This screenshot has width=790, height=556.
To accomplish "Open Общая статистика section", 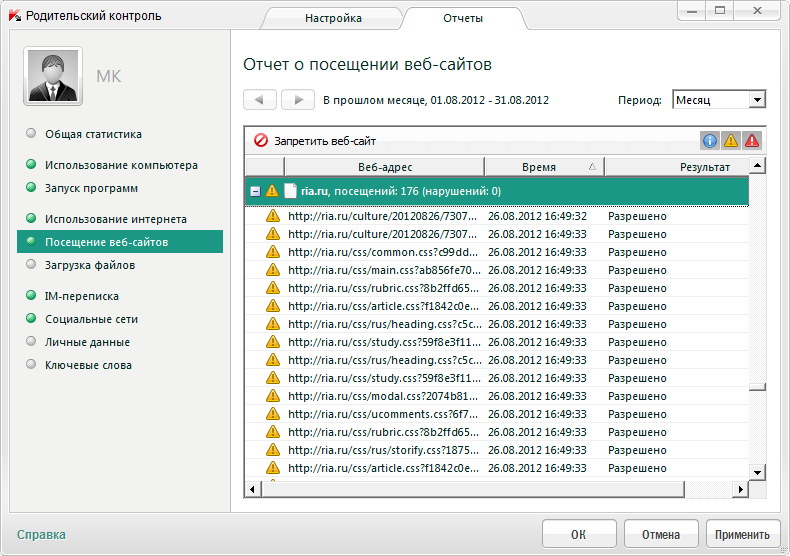I will [93, 134].
